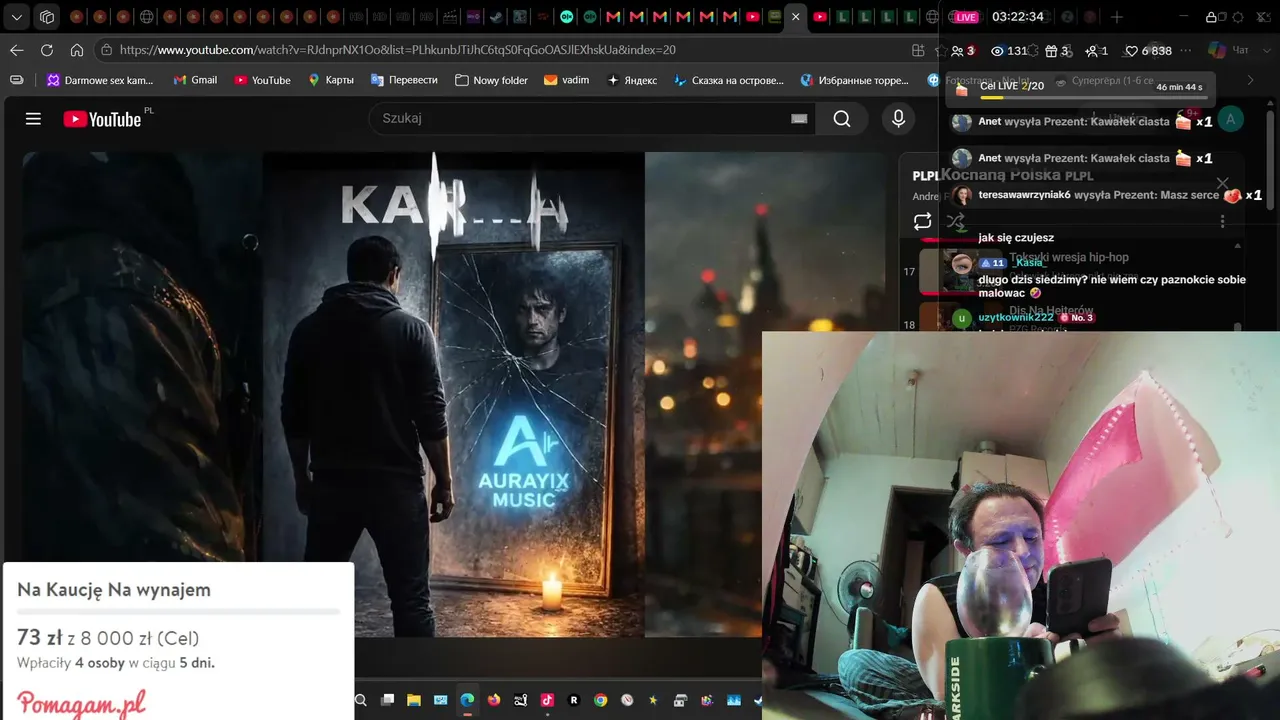Go back with the browser back arrow

(17, 50)
